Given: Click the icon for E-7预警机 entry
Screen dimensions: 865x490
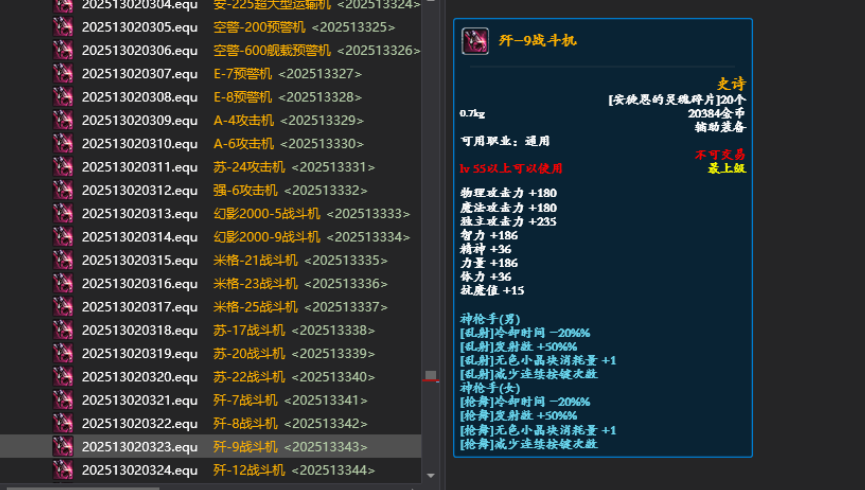Looking at the screenshot, I should click(63, 73).
